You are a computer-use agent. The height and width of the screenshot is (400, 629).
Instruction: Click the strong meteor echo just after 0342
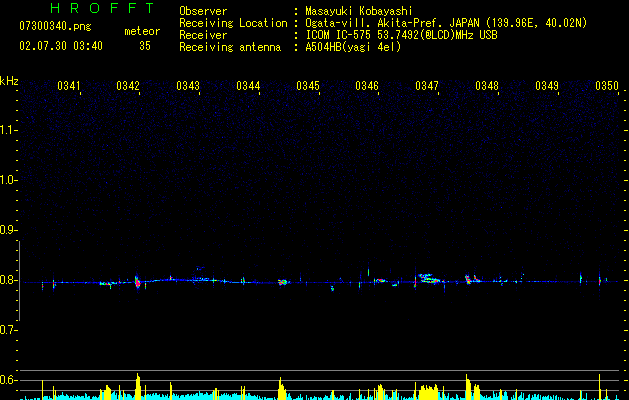pos(137,282)
